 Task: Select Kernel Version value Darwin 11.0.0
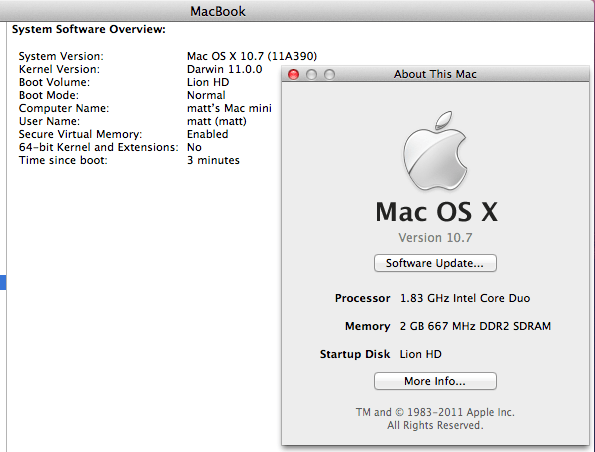pos(225,69)
